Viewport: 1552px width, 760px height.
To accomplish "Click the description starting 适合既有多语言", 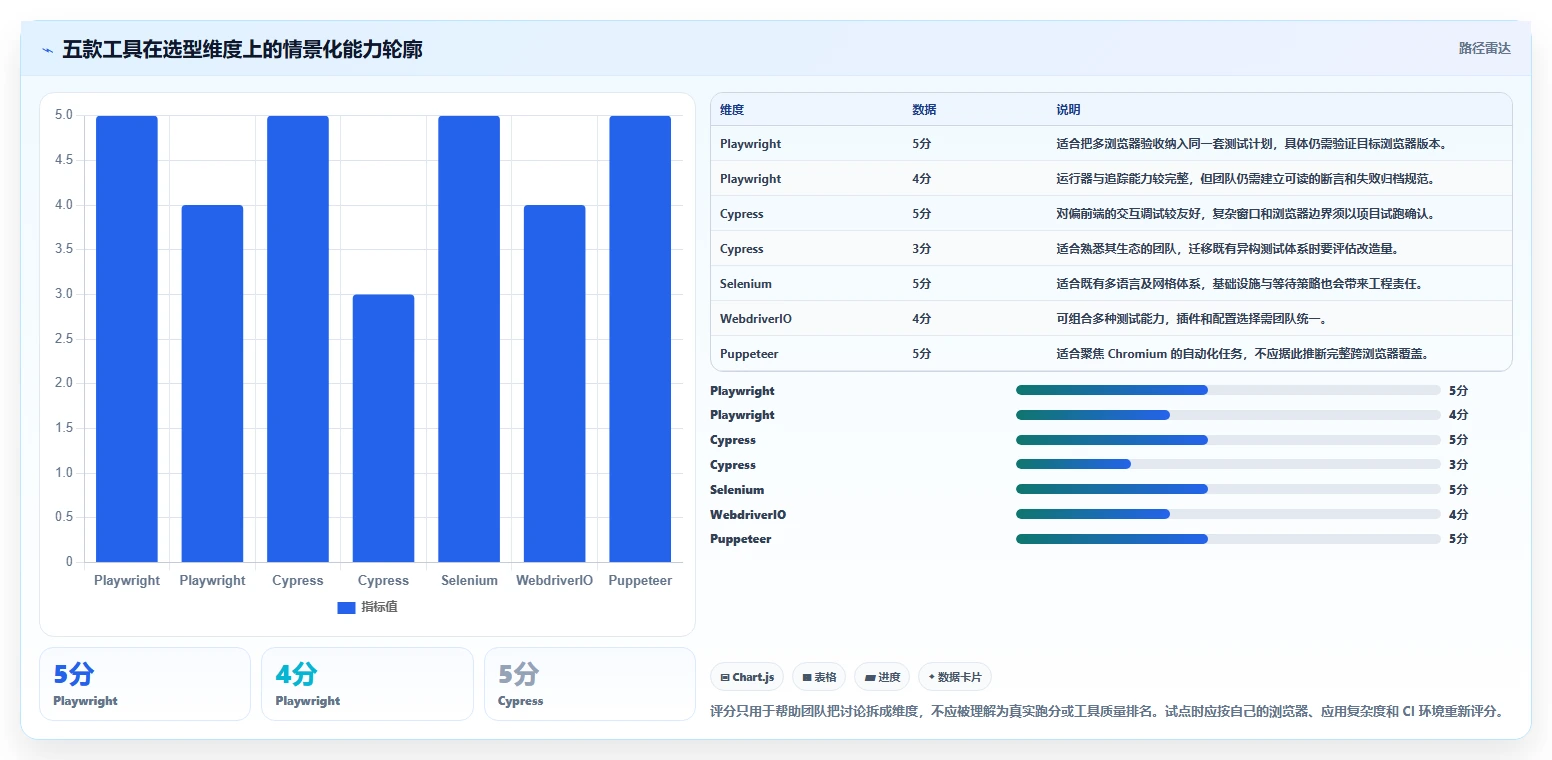I will pos(1239,284).
